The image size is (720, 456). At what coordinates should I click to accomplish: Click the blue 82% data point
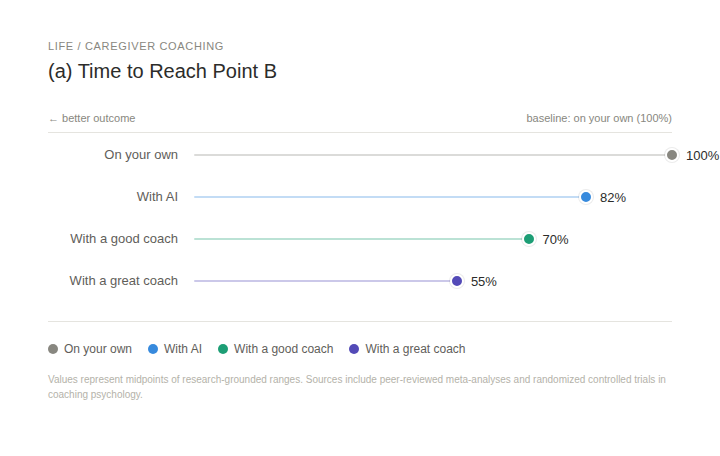[586, 197]
